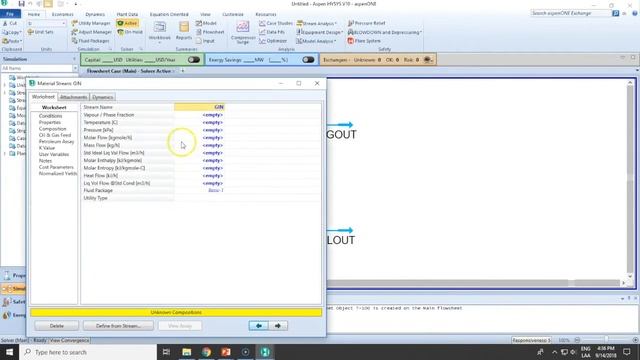This screenshot has width=640, height=360.
Task: Toggle the Capital/Utilities economics switch
Action: [x=194, y=60]
